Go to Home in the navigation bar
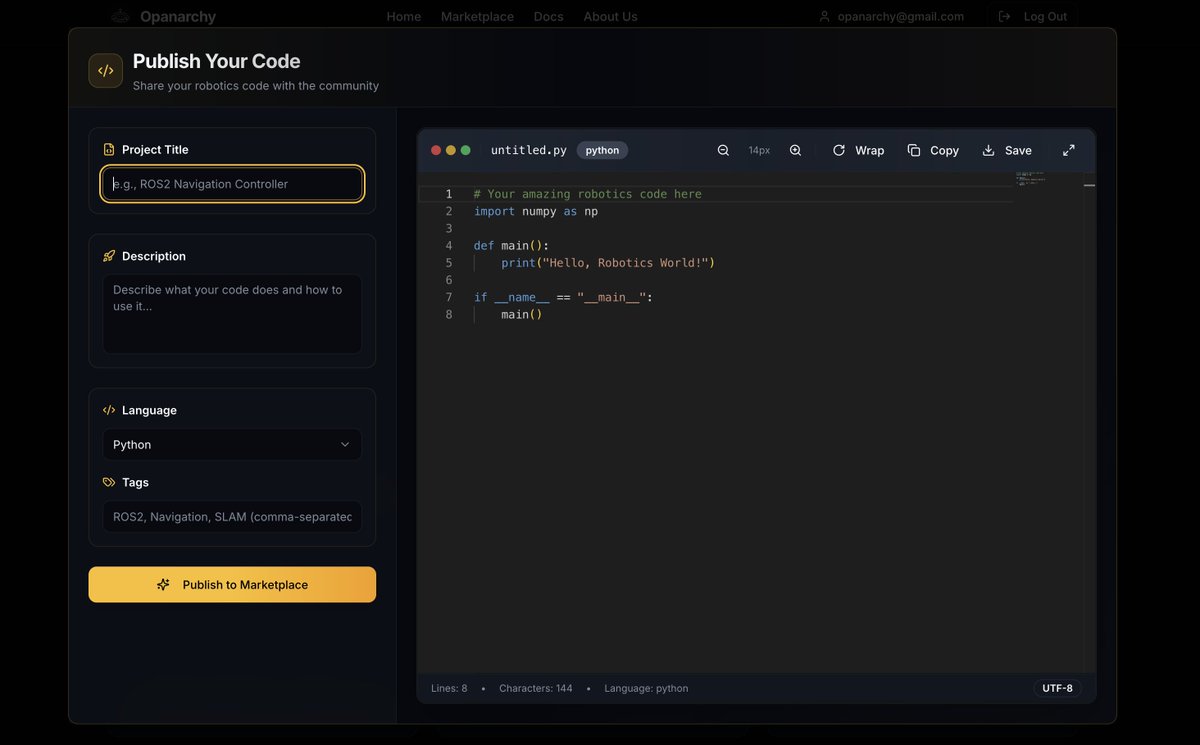This screenshot has height=745, width=1200. coord(404,16)
